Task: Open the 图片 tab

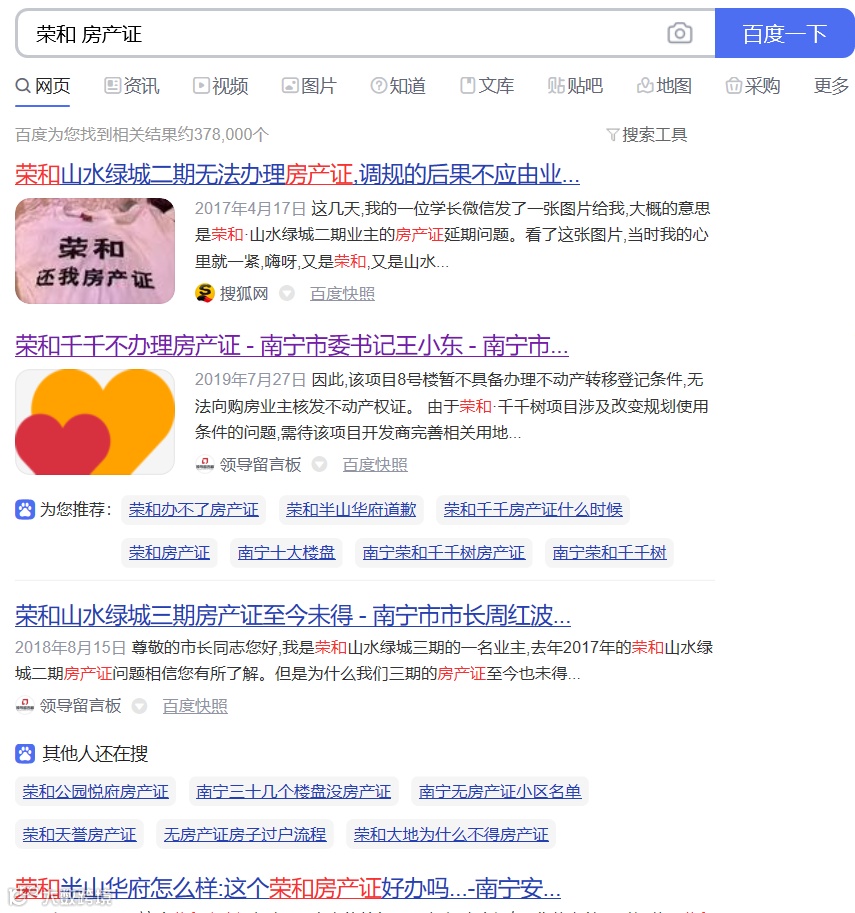Action: [x=309, y=86]
